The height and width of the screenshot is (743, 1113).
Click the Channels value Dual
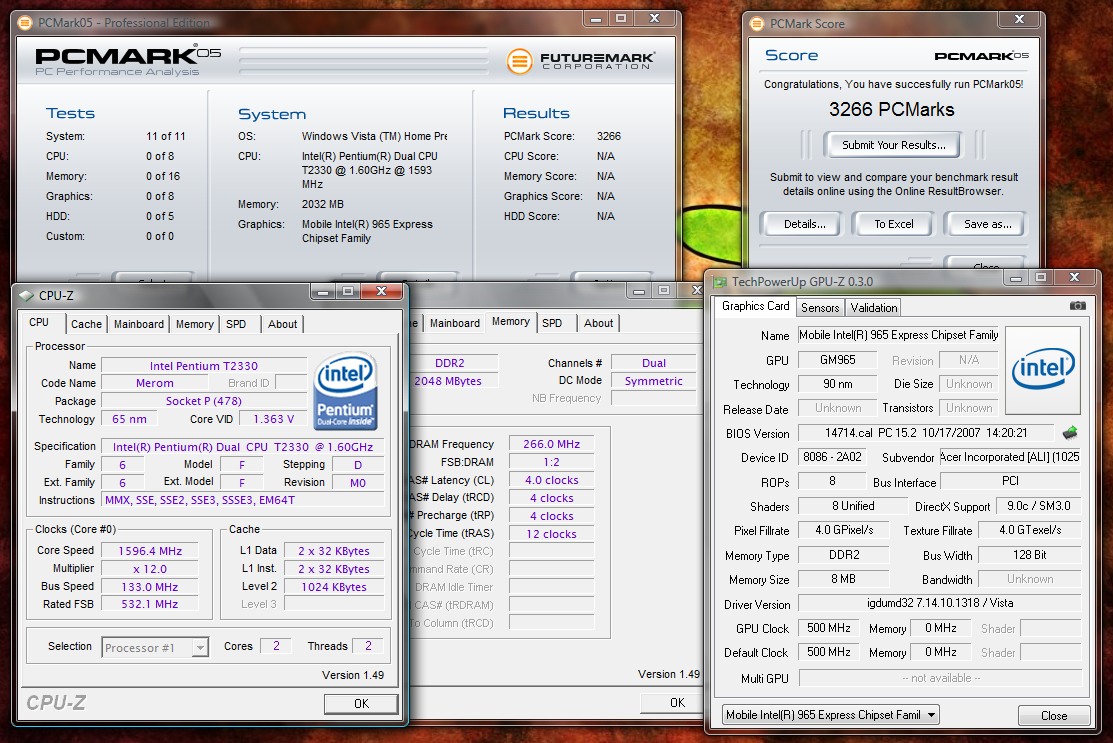pos(654,363)
